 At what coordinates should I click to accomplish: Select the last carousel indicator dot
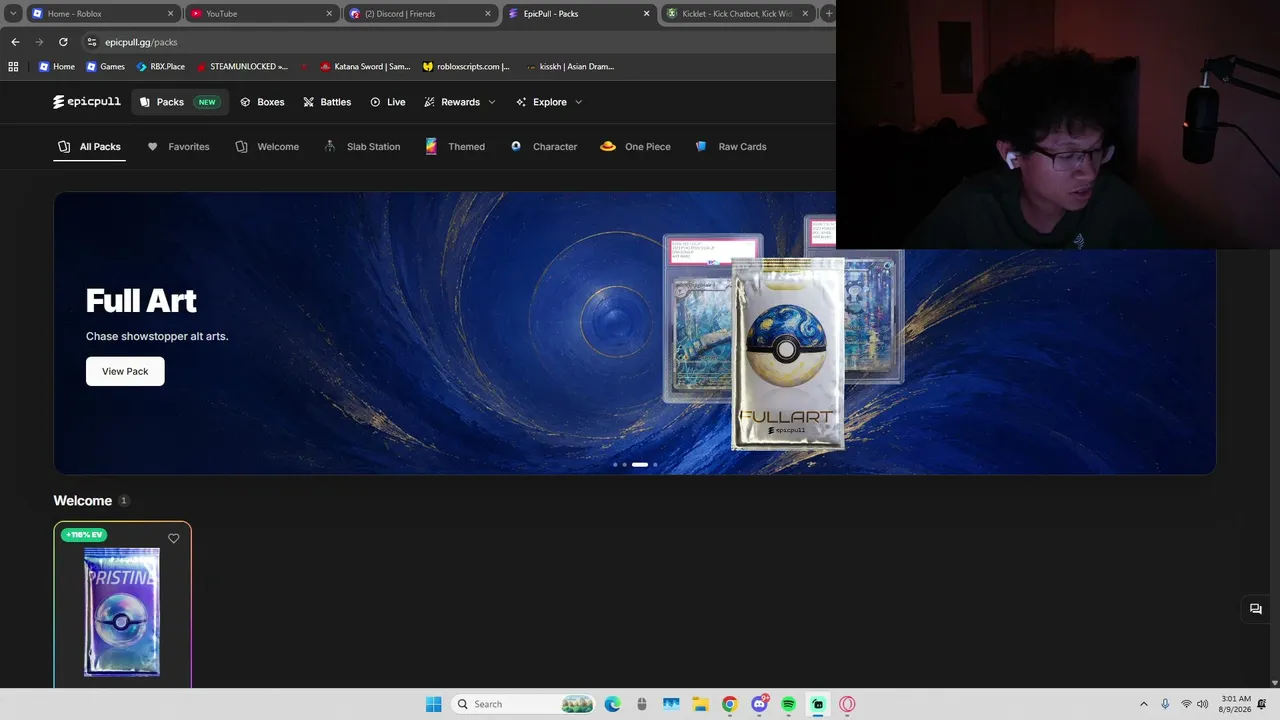(x=655, y=465)
